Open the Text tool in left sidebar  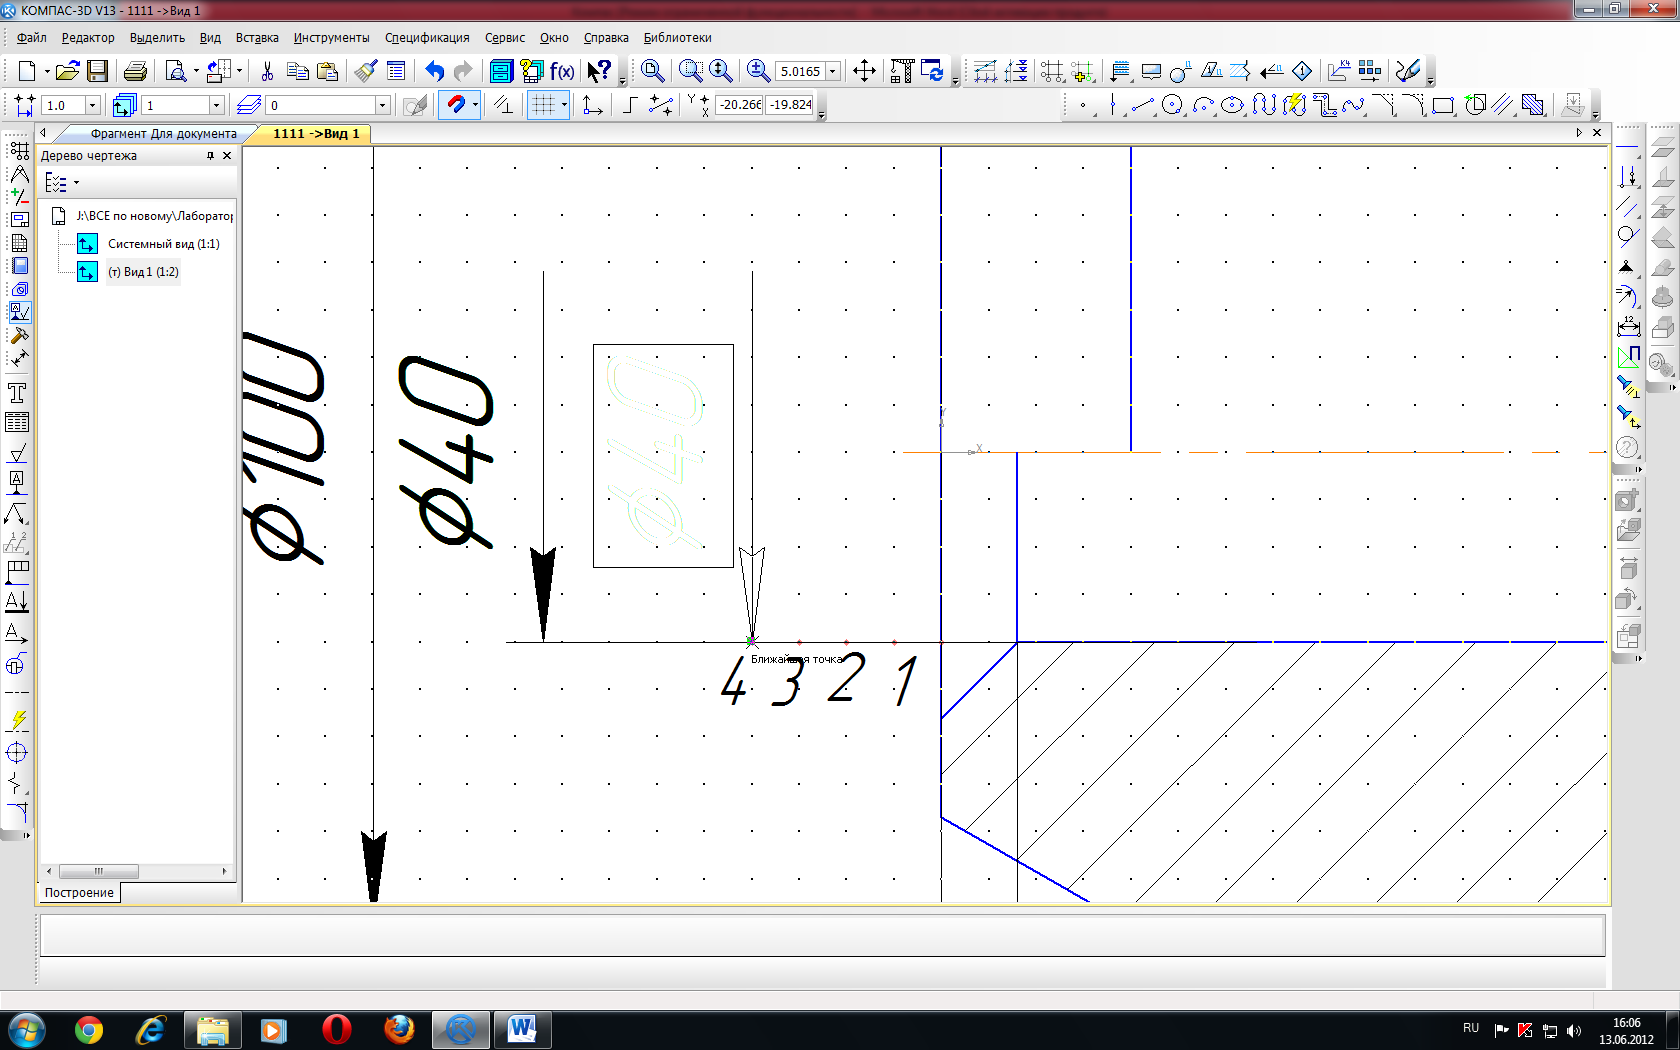[x=17, y=392]
